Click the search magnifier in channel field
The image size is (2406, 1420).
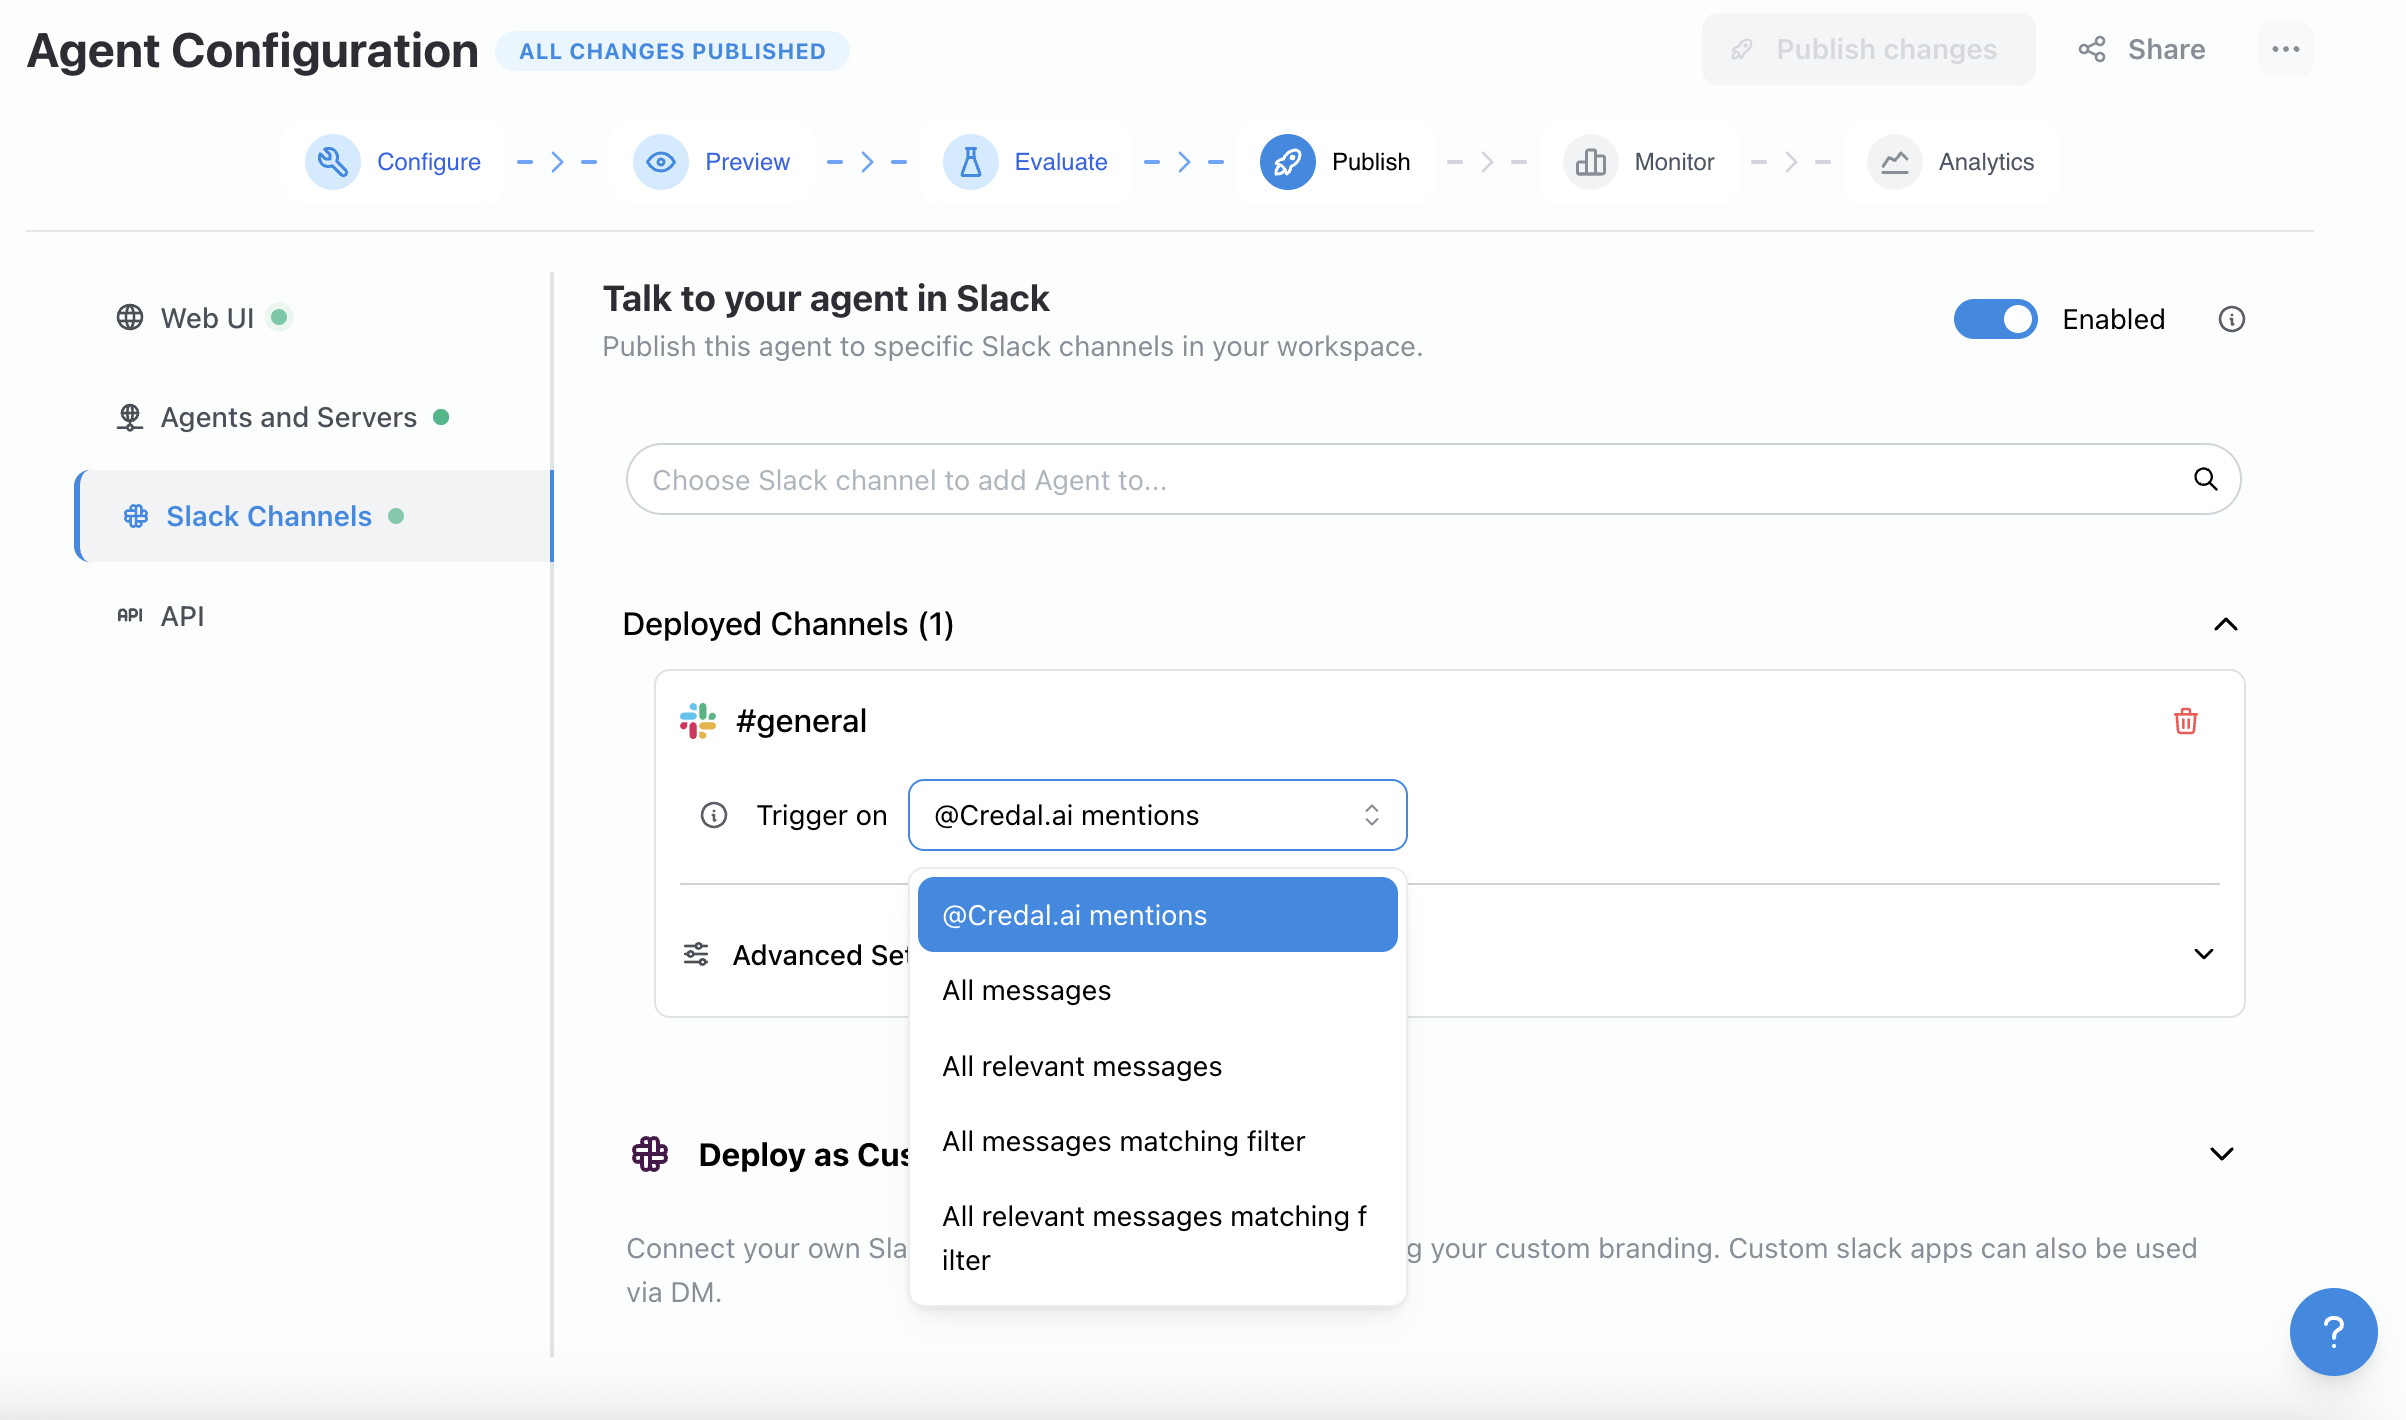click(2205, 479)
